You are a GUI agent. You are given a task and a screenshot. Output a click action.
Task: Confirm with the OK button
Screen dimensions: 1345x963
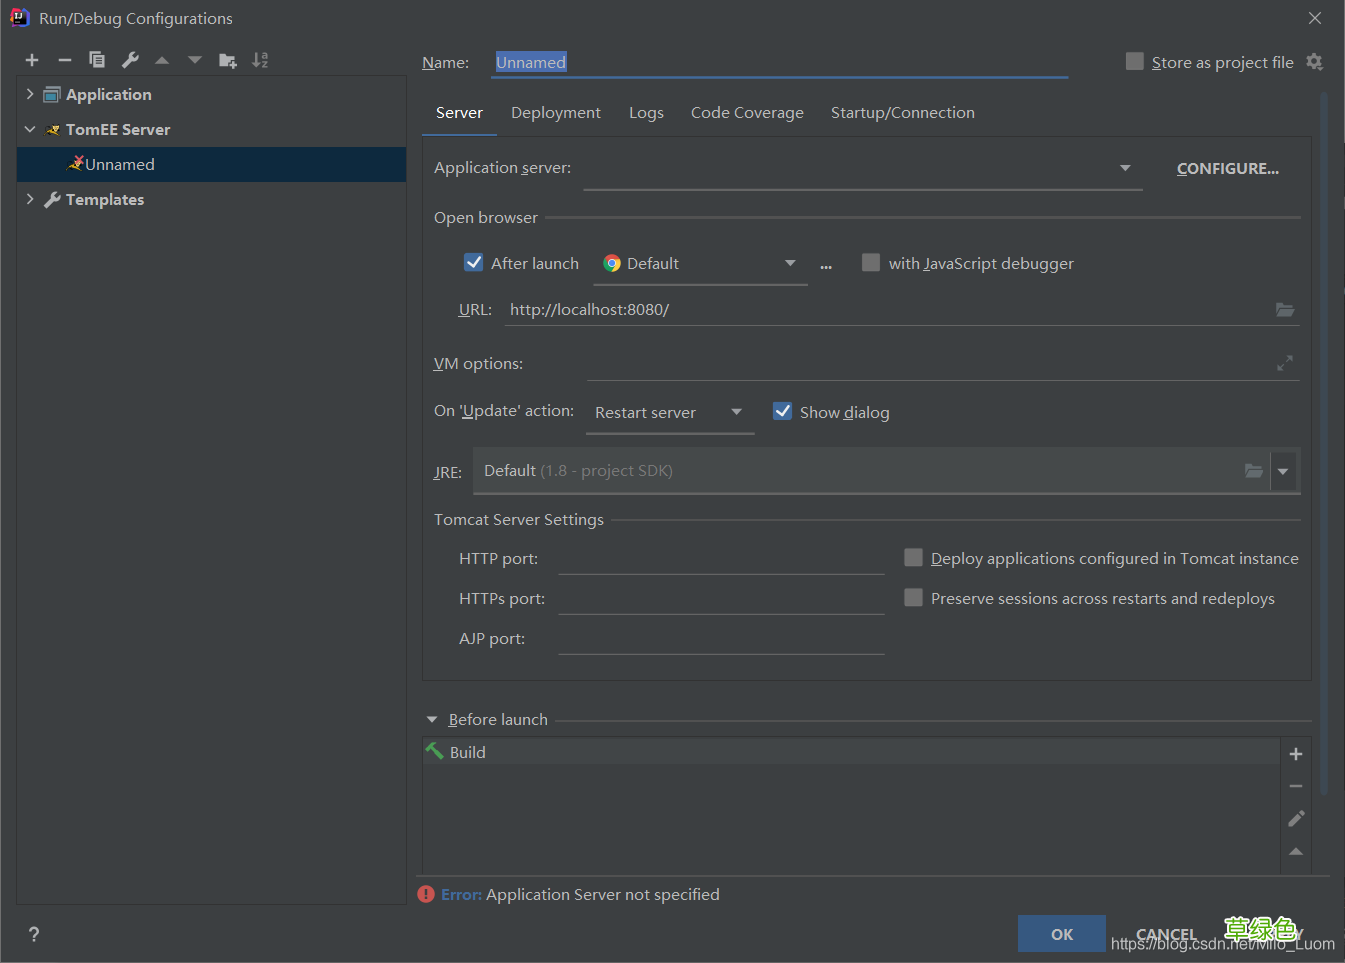(x=1061, y=934)
